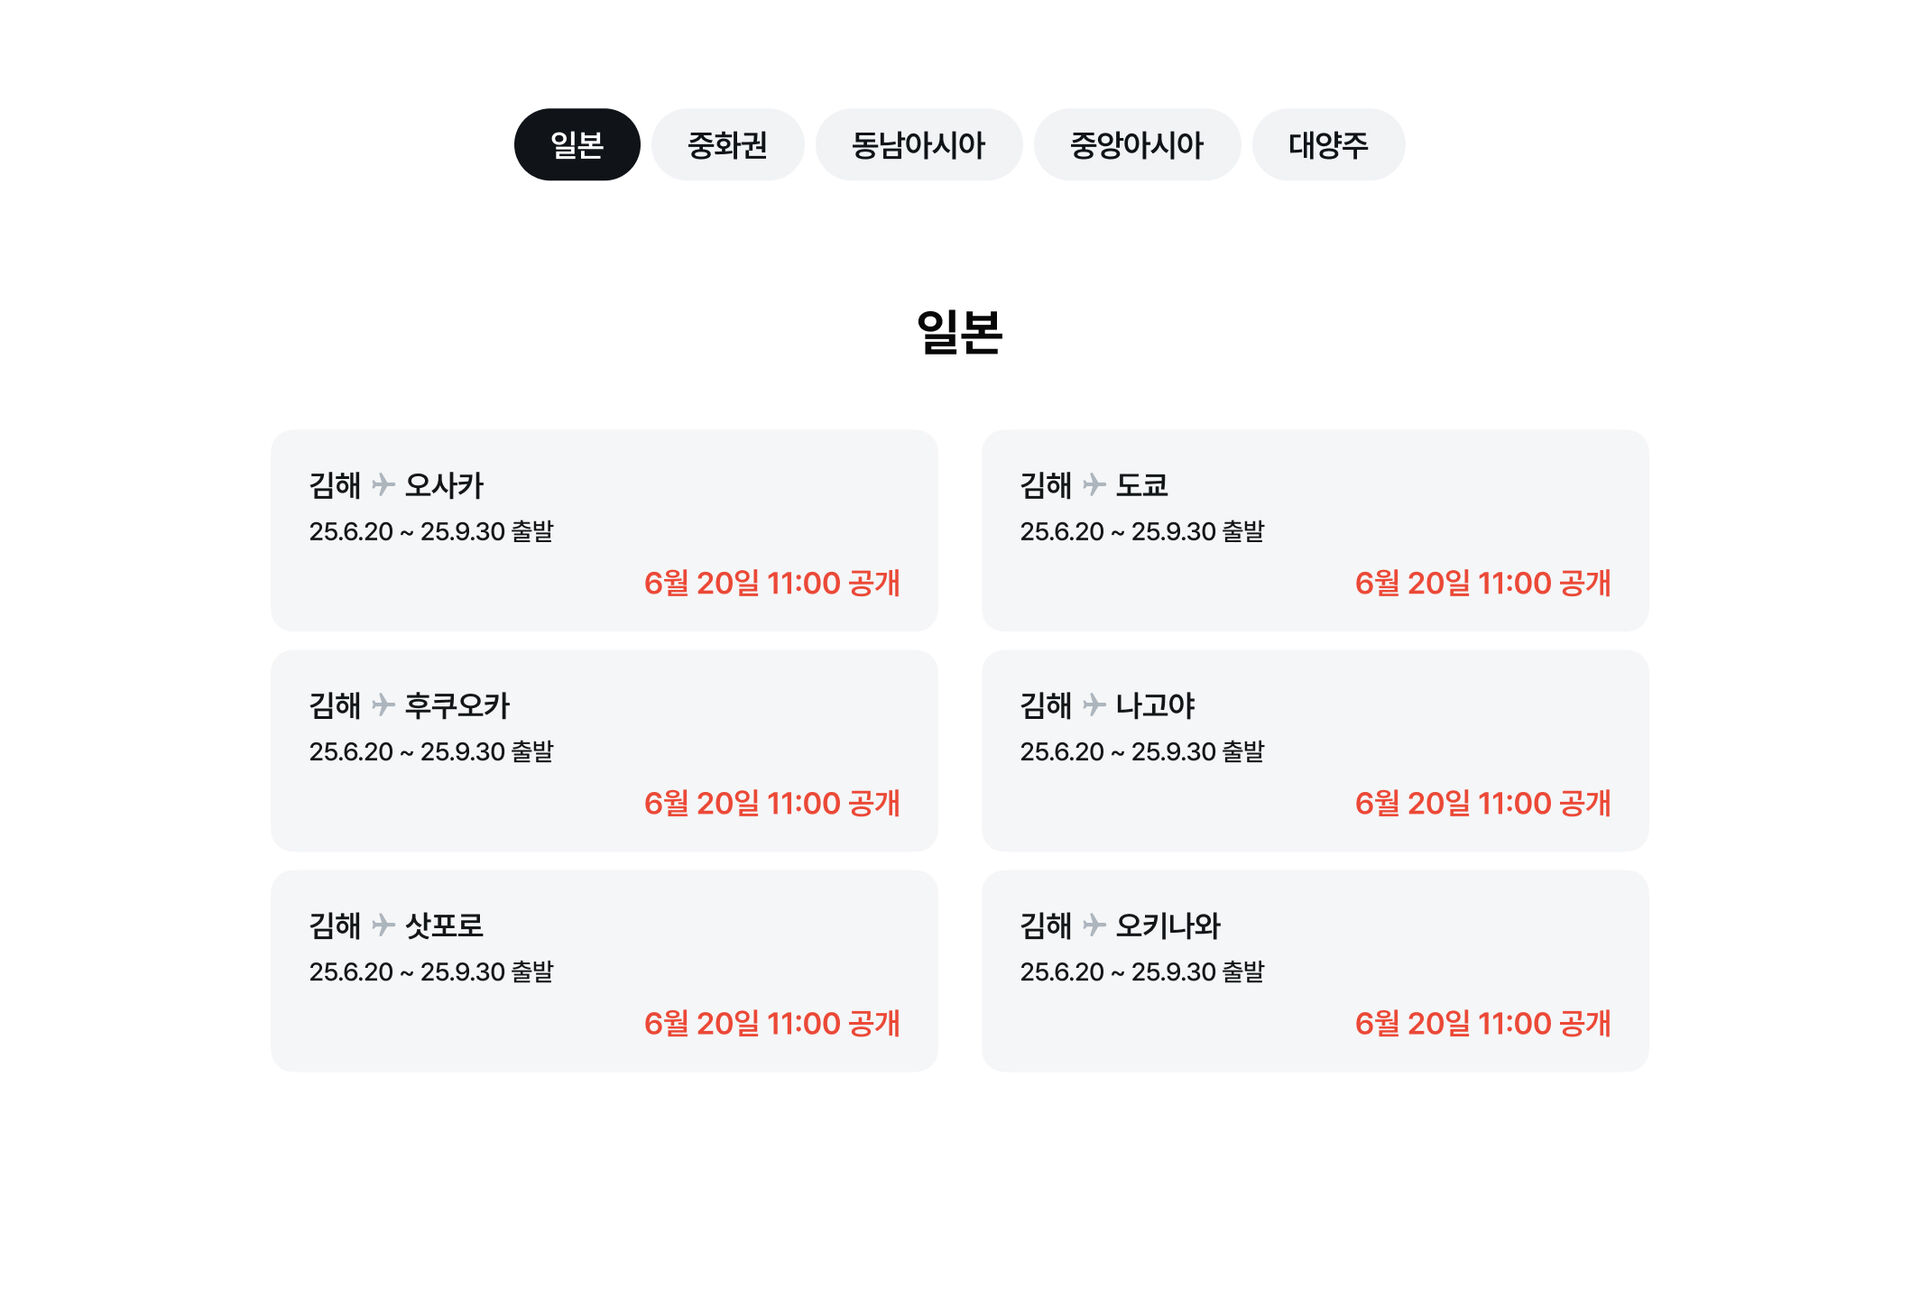This screenshot has width=1920, height=1289.
Task: Click the airplane icon beside 오키나와
Action: (1094, 925)
